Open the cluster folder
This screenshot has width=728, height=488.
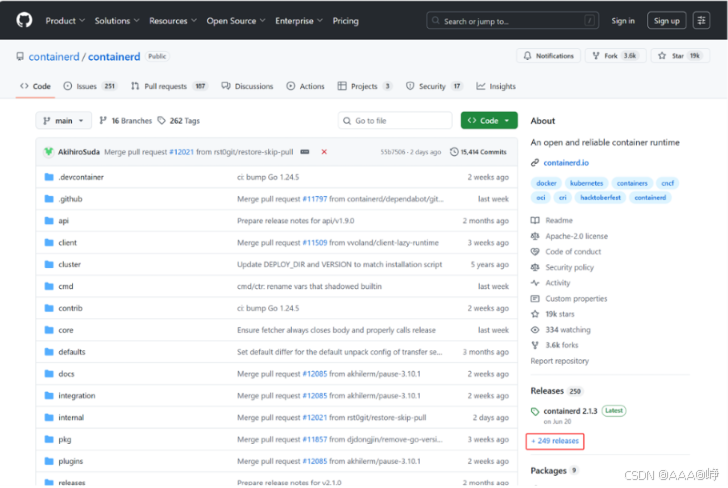point(70,264)
